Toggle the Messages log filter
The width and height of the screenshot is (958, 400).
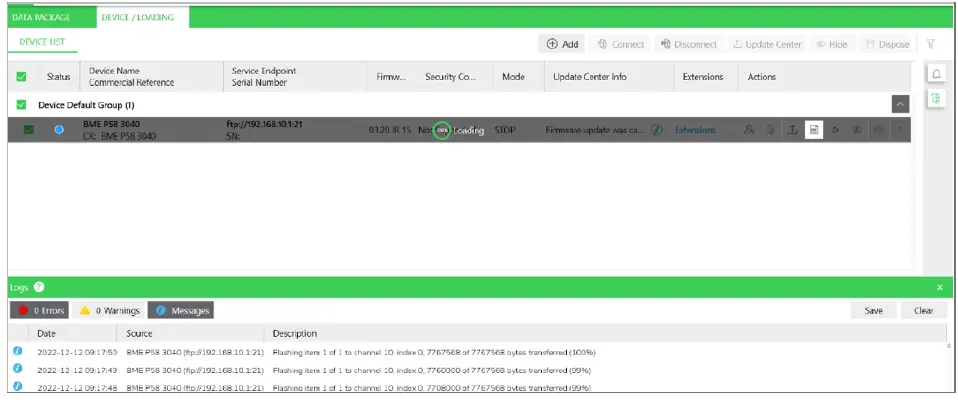click(181, 310)
